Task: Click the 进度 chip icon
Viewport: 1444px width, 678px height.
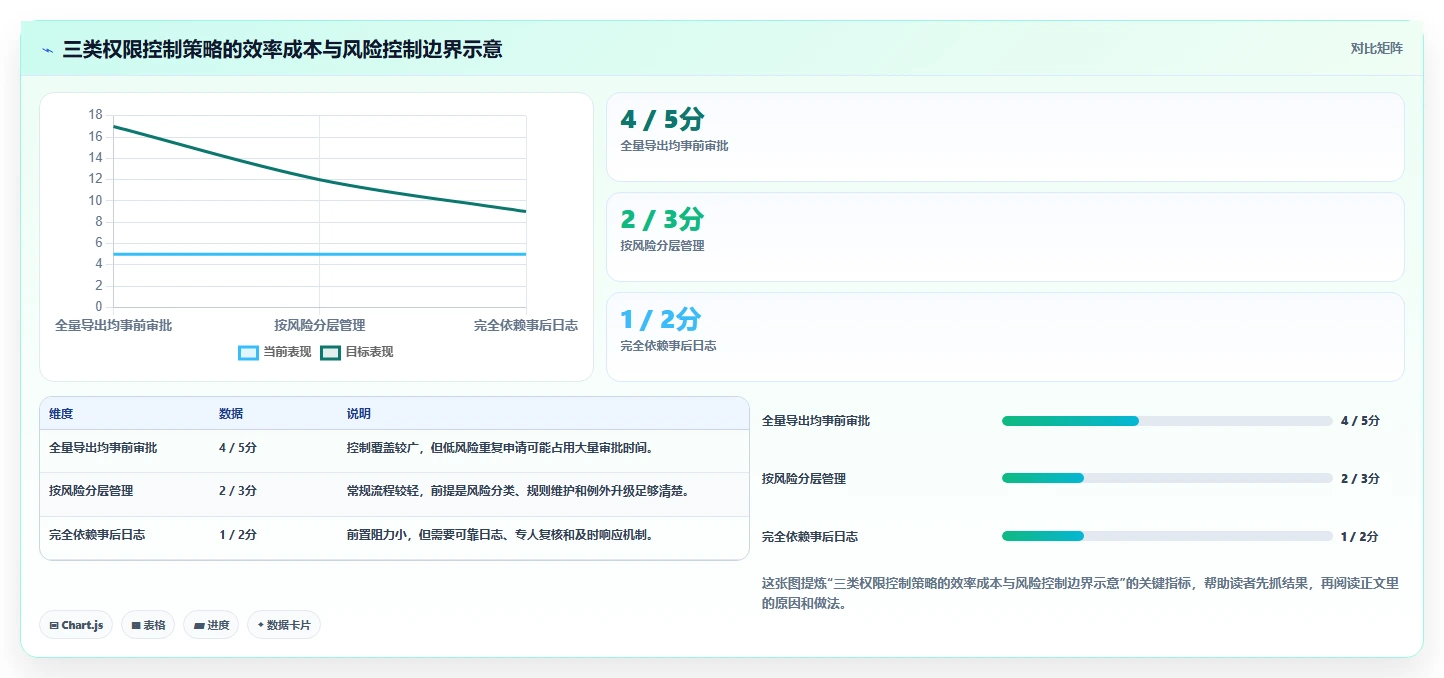Action: coord(199,625)
